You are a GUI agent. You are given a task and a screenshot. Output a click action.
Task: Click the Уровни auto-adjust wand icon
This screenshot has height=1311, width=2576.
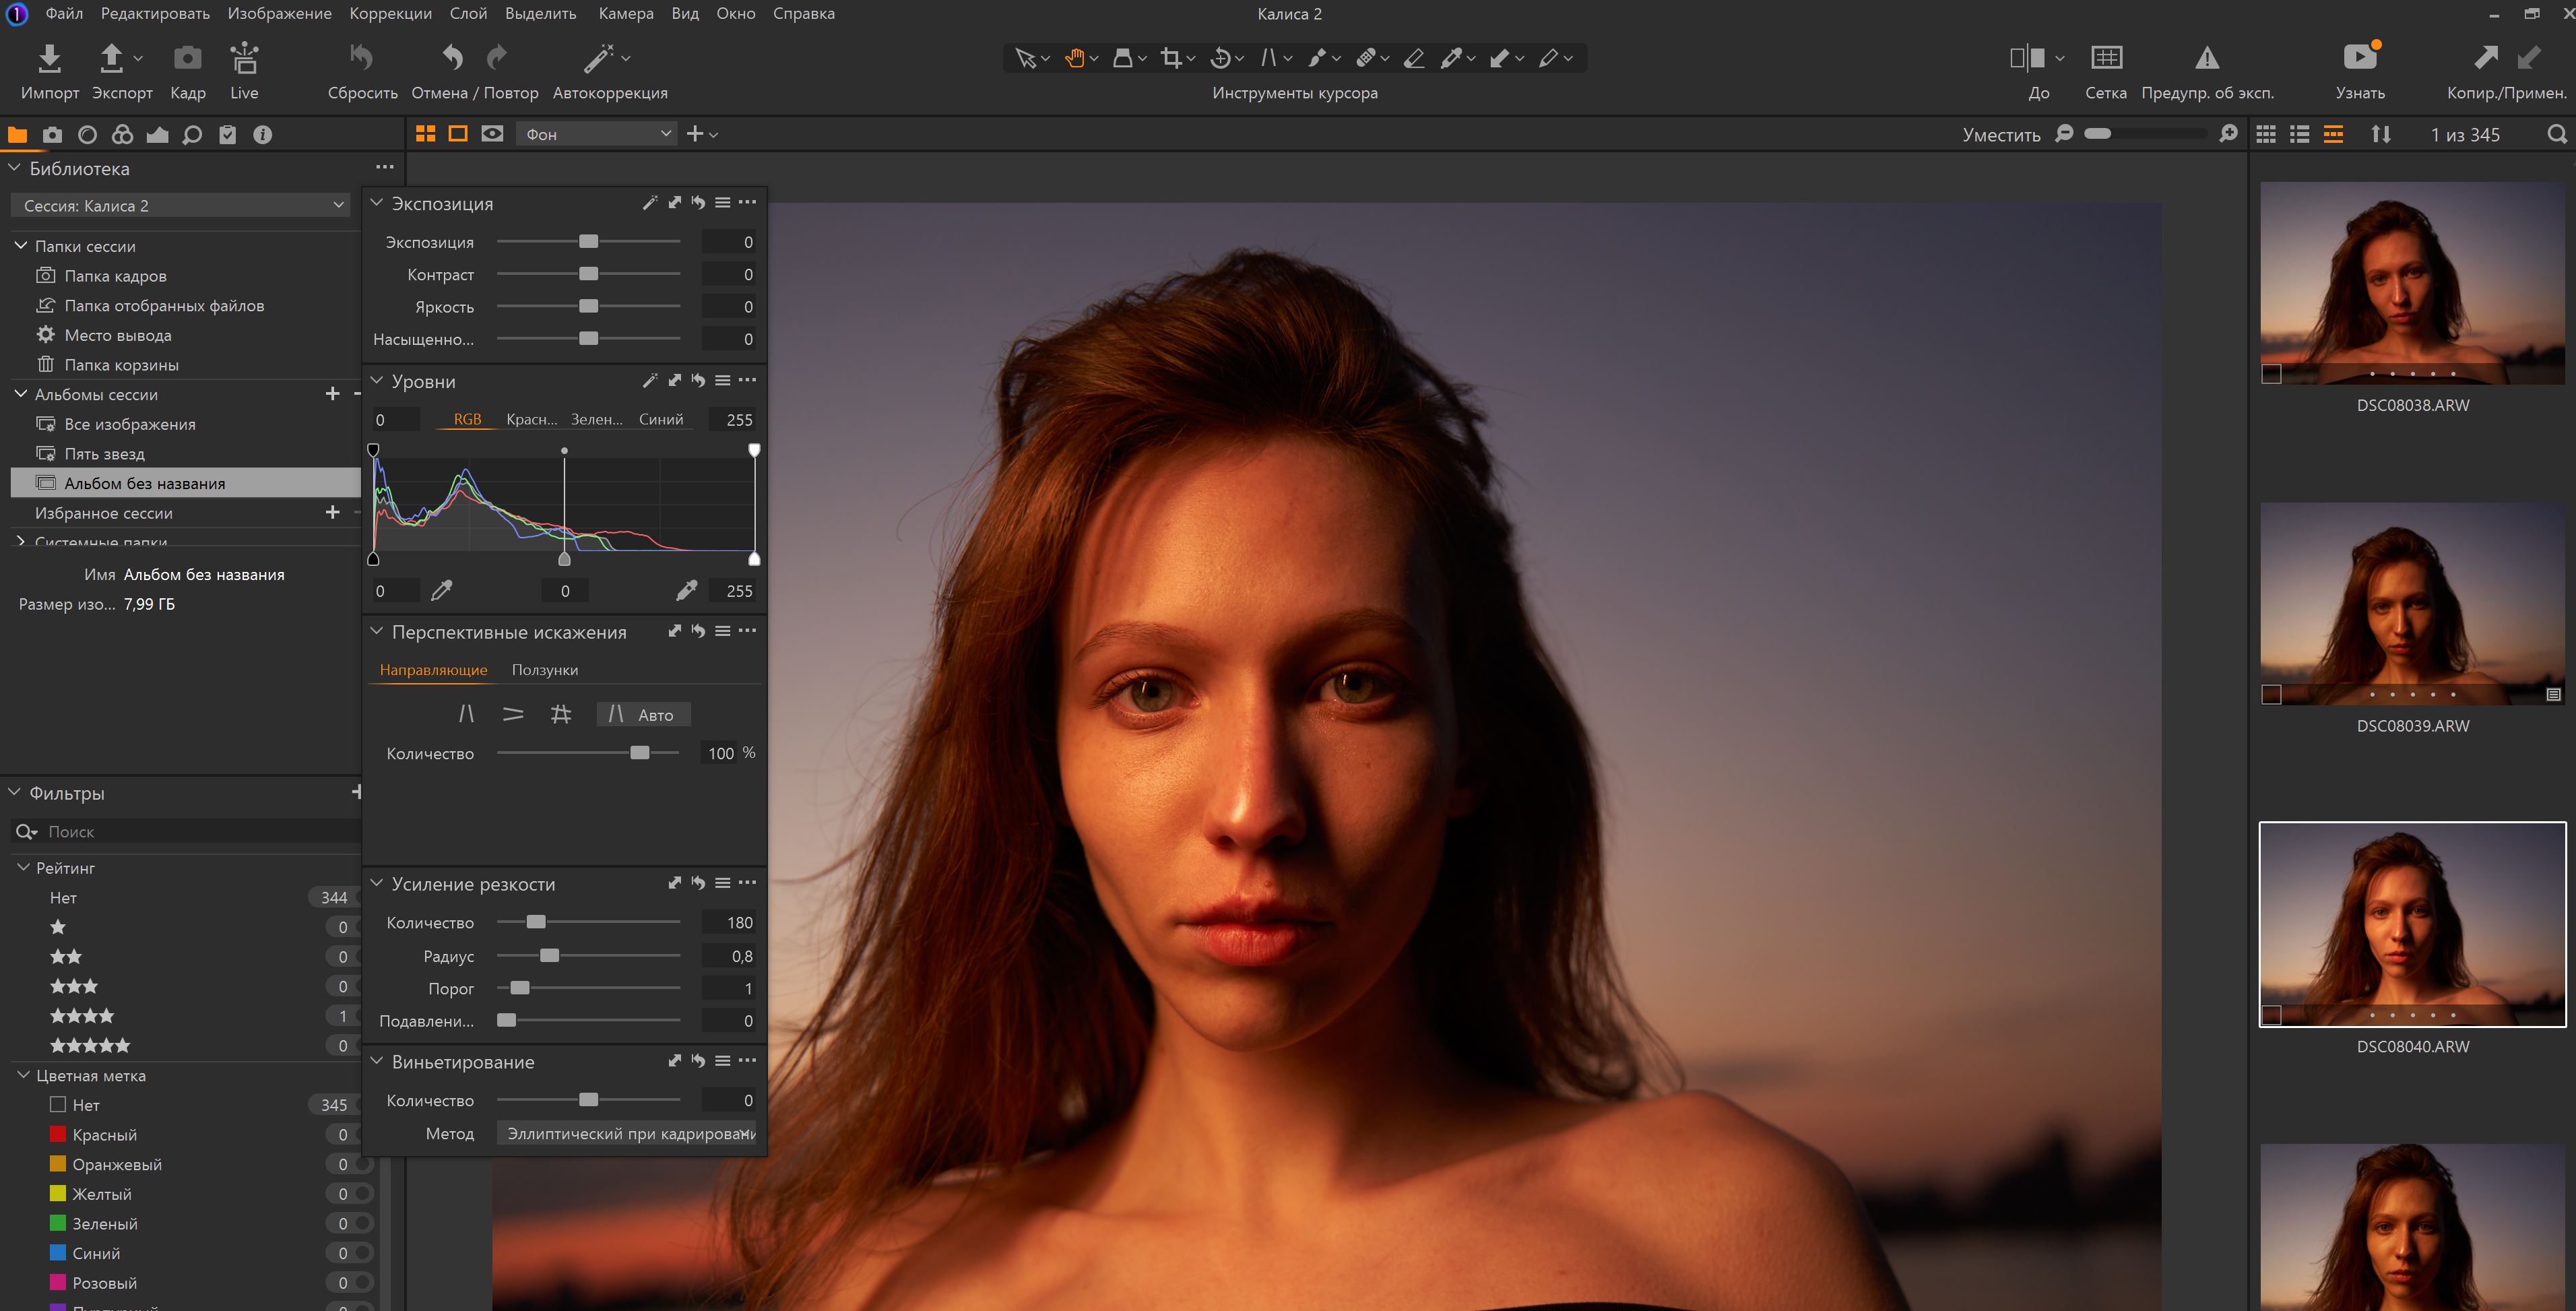pyautogui.click(x=650, y=381)
